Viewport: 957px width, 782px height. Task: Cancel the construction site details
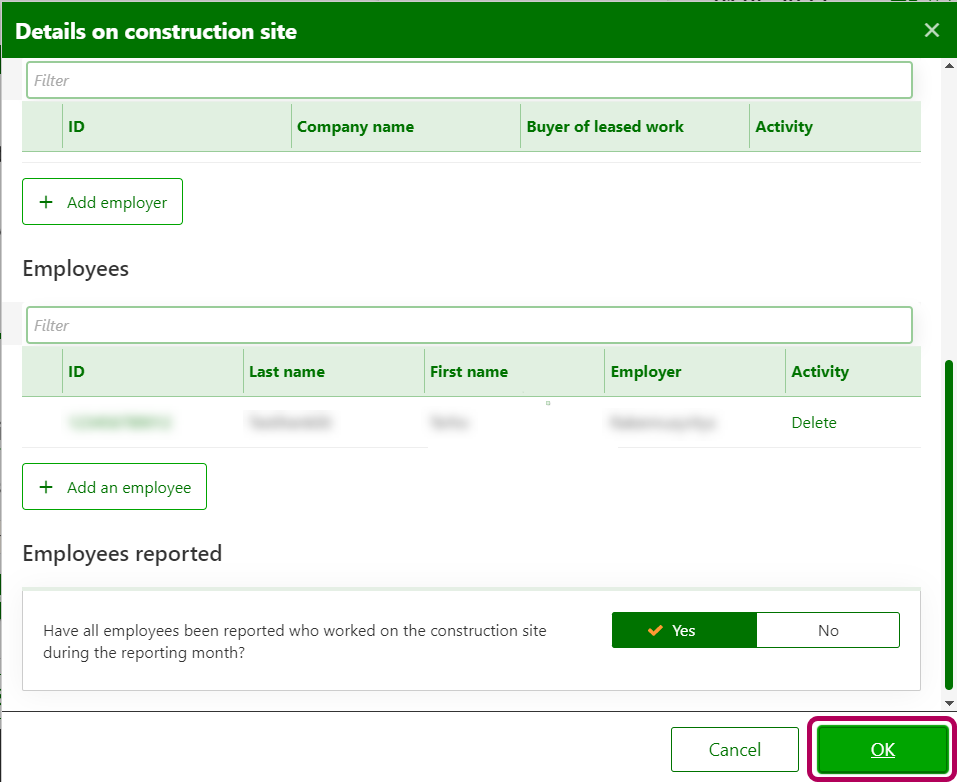734,749
